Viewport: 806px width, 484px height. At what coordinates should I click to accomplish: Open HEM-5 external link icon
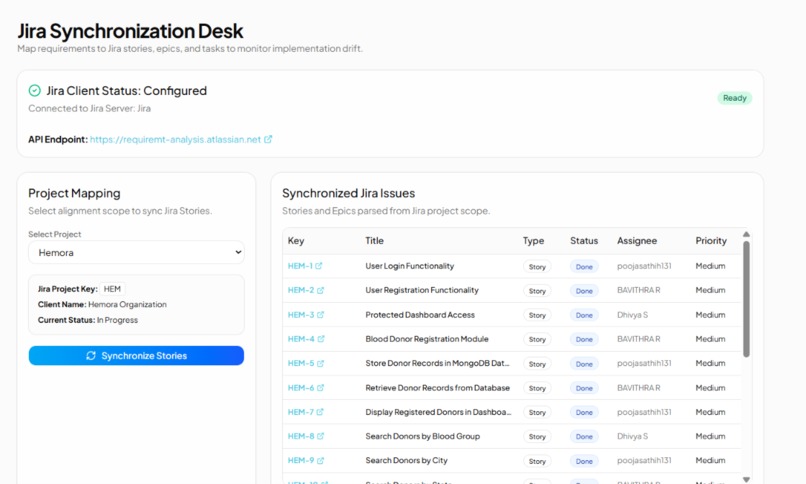pos(320,363)
